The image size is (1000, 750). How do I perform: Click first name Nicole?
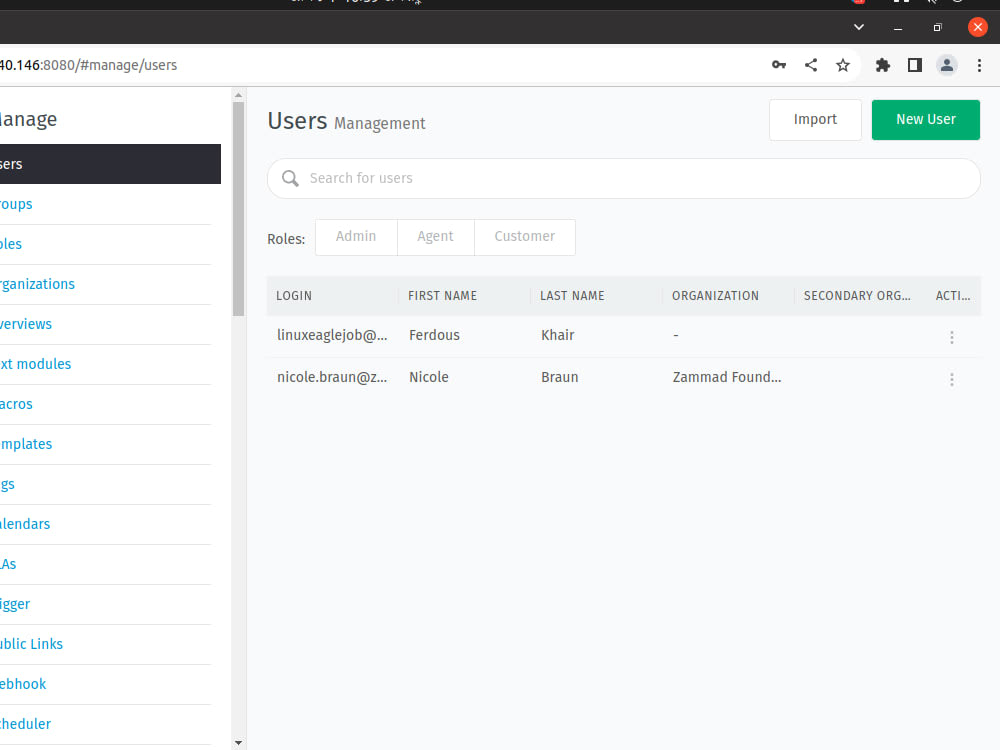coord(429,378)
